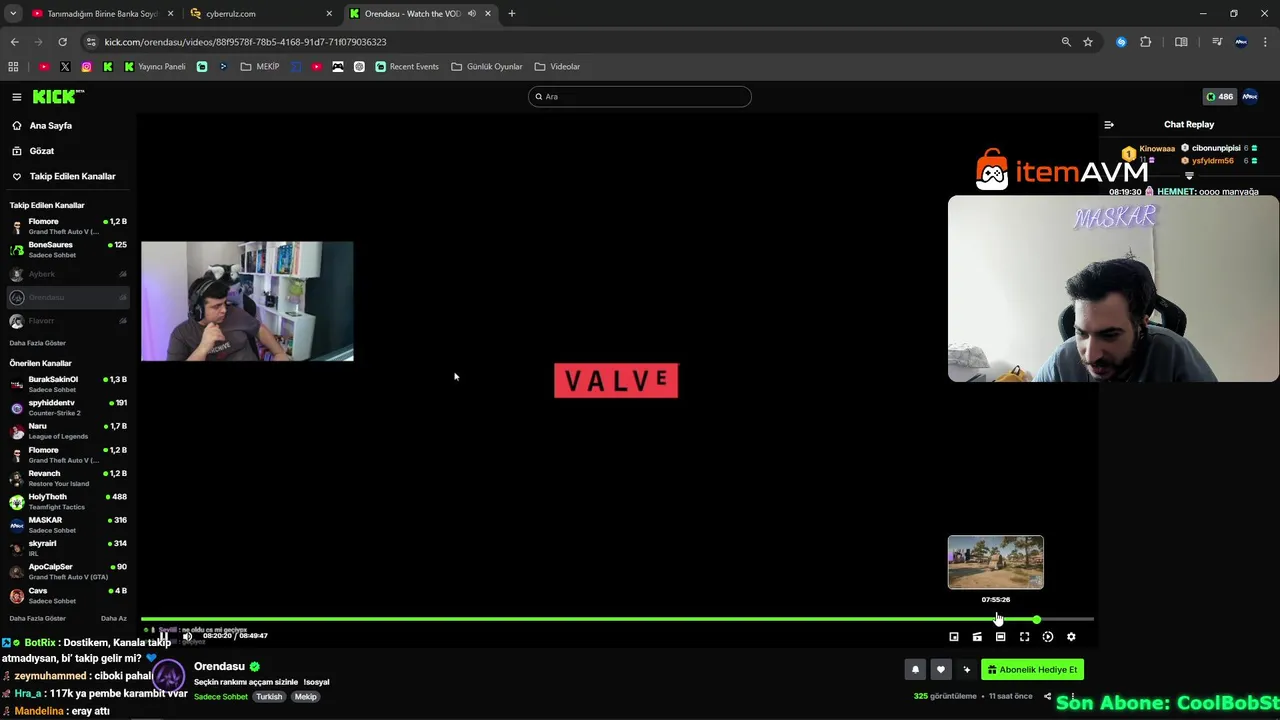Open ApoCalpSer channel in sidebar
1280x720 pixels.
coord(68,572)
